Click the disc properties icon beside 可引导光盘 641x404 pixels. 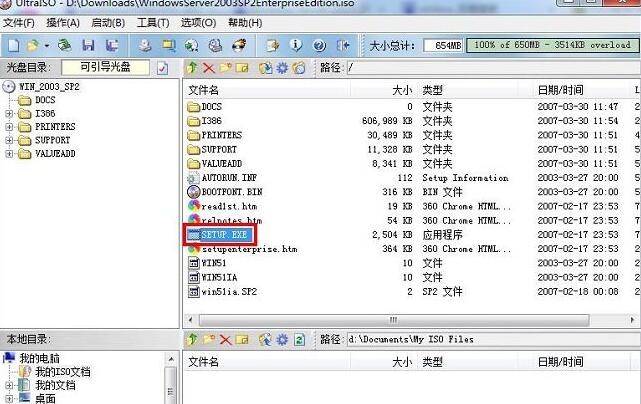(162, 67)
